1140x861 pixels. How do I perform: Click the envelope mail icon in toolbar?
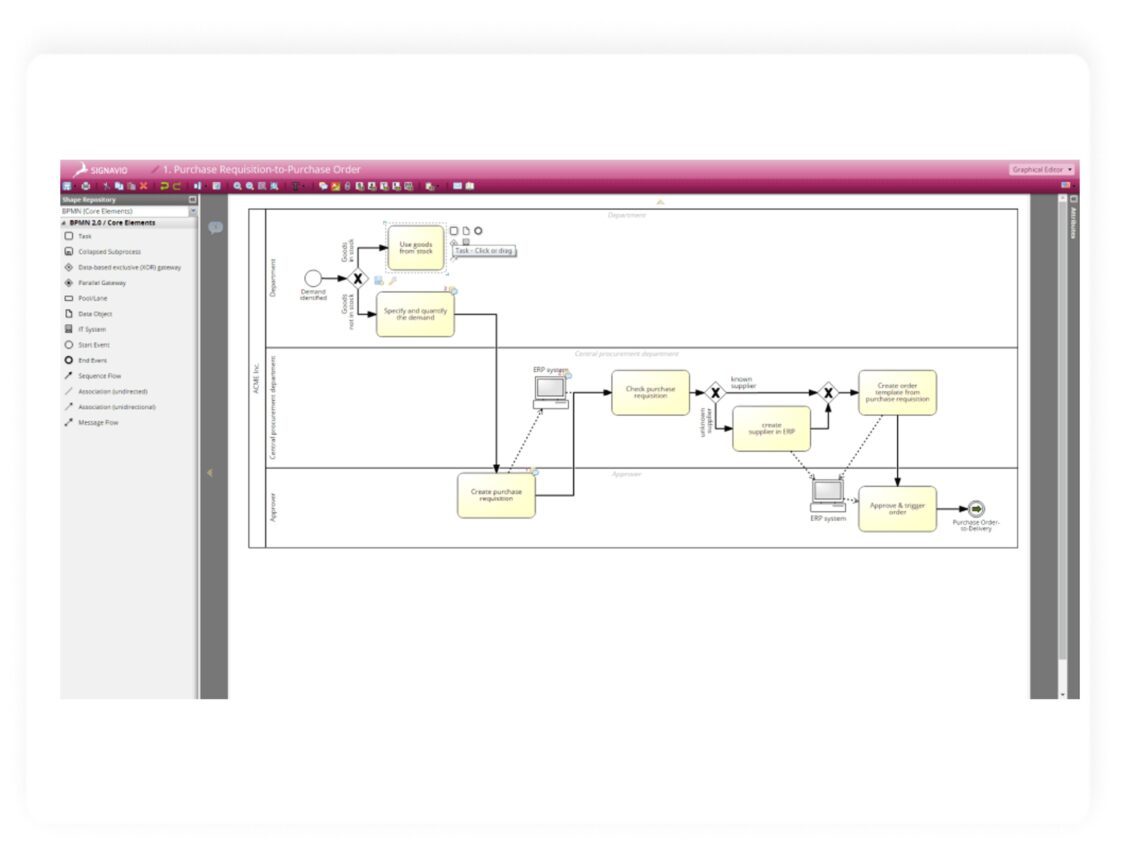point(457,186)
